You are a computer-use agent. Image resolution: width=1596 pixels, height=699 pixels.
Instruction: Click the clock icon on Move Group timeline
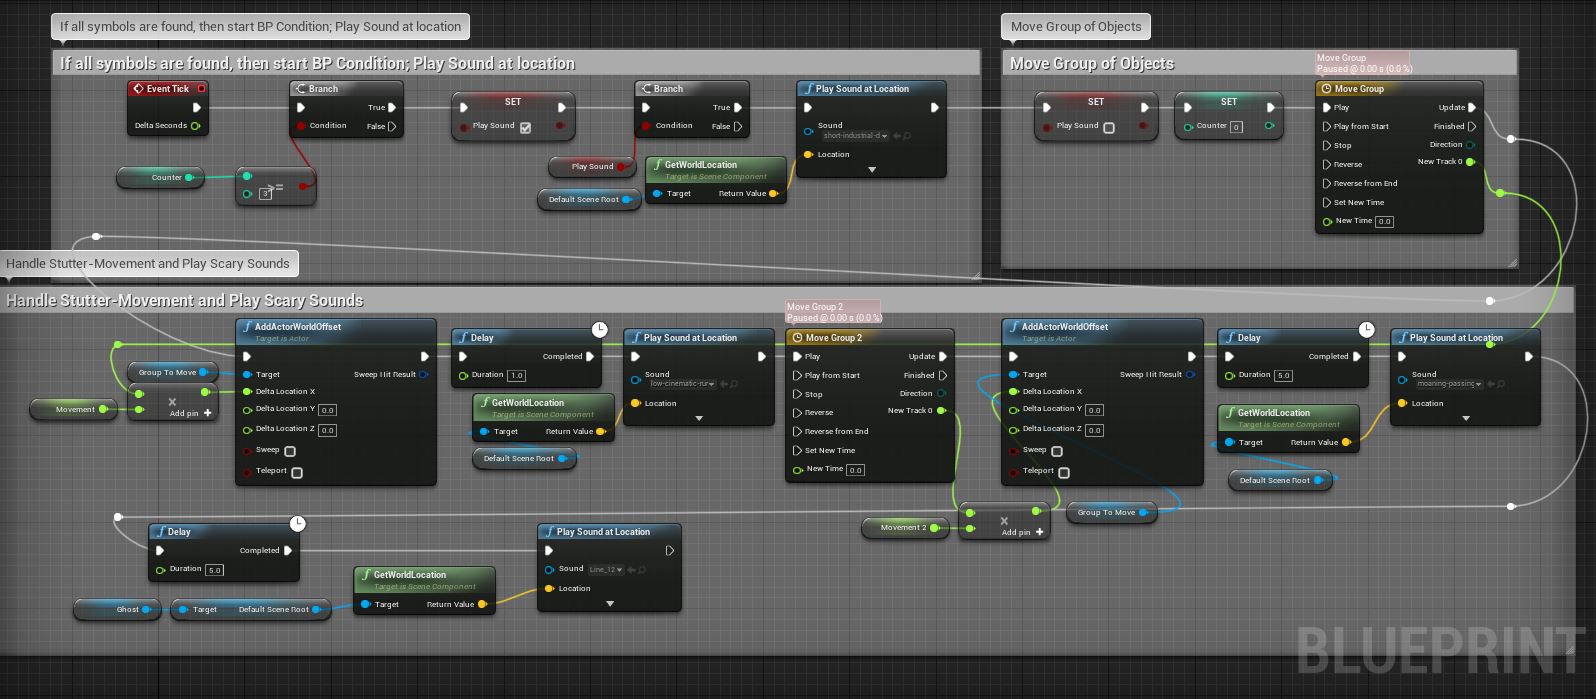[1326, 89]
